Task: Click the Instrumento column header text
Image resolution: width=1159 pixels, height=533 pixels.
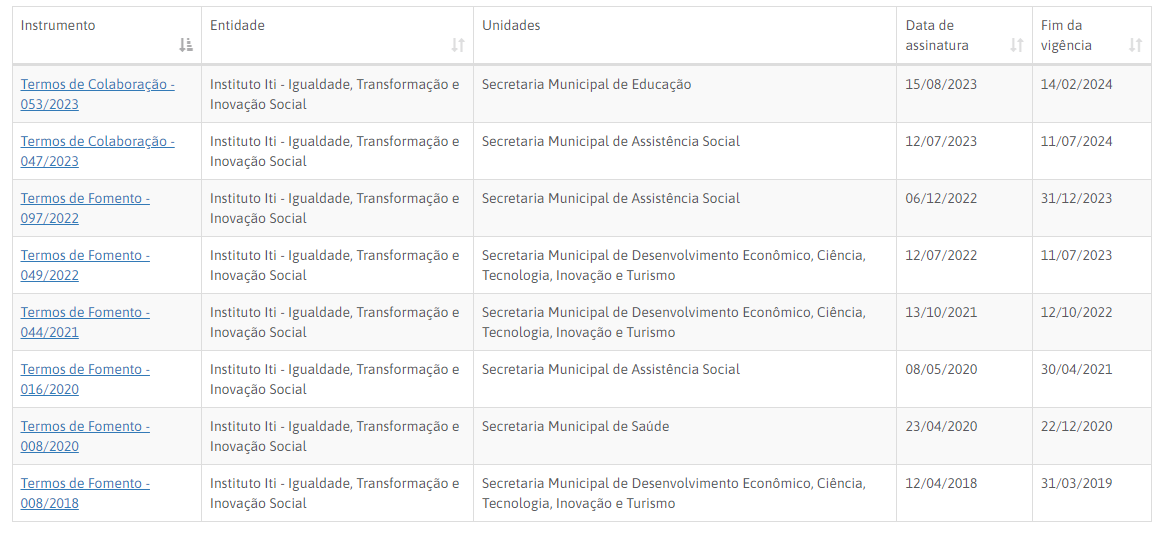Action: (58, 25)
